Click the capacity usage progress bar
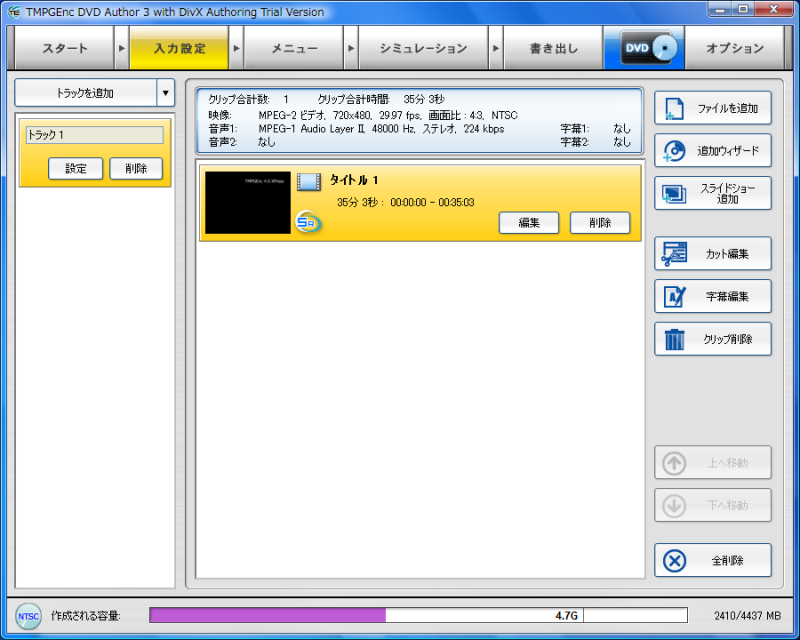Viewport: 800px width, 640px height. [x=418, y=615]
